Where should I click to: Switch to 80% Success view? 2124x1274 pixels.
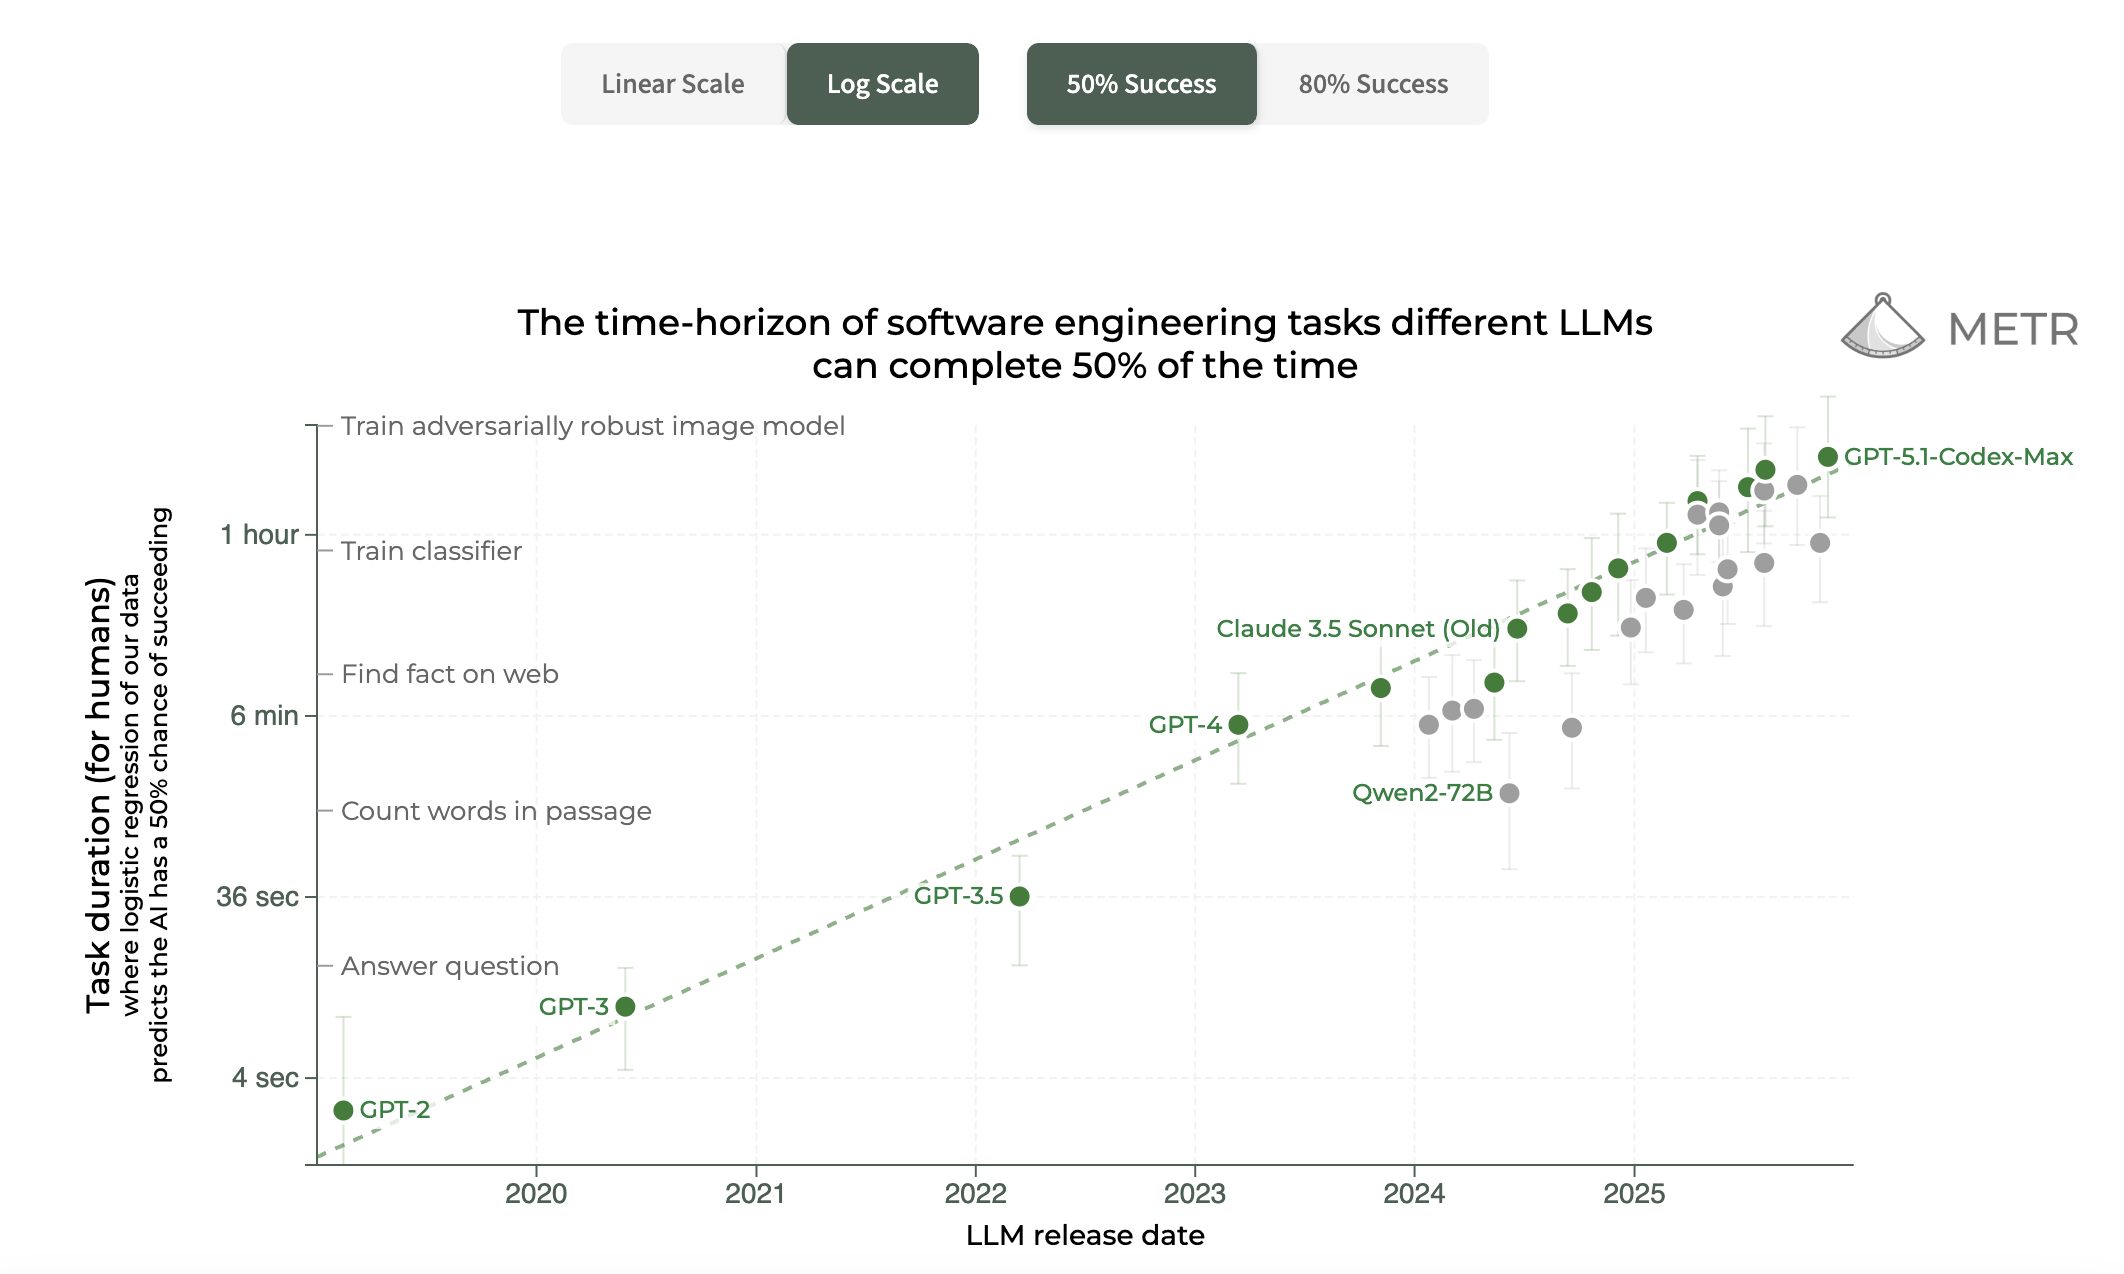[1372, 84]
